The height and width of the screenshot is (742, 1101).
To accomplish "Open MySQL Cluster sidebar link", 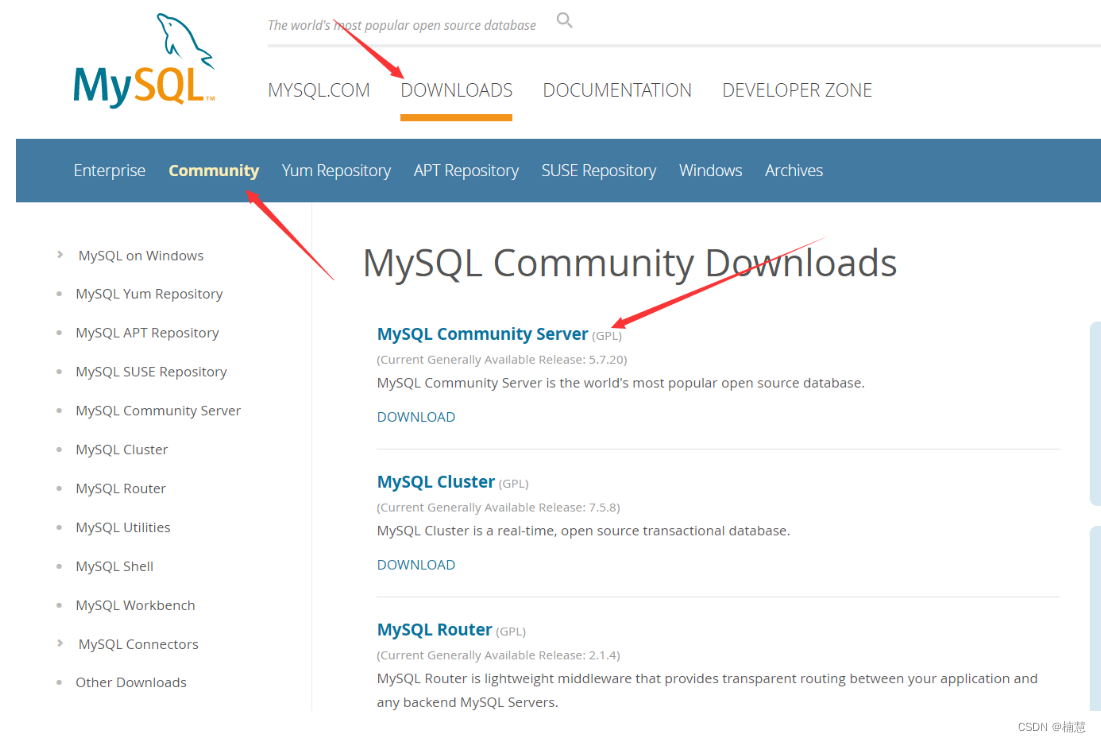I will [121, 449].
